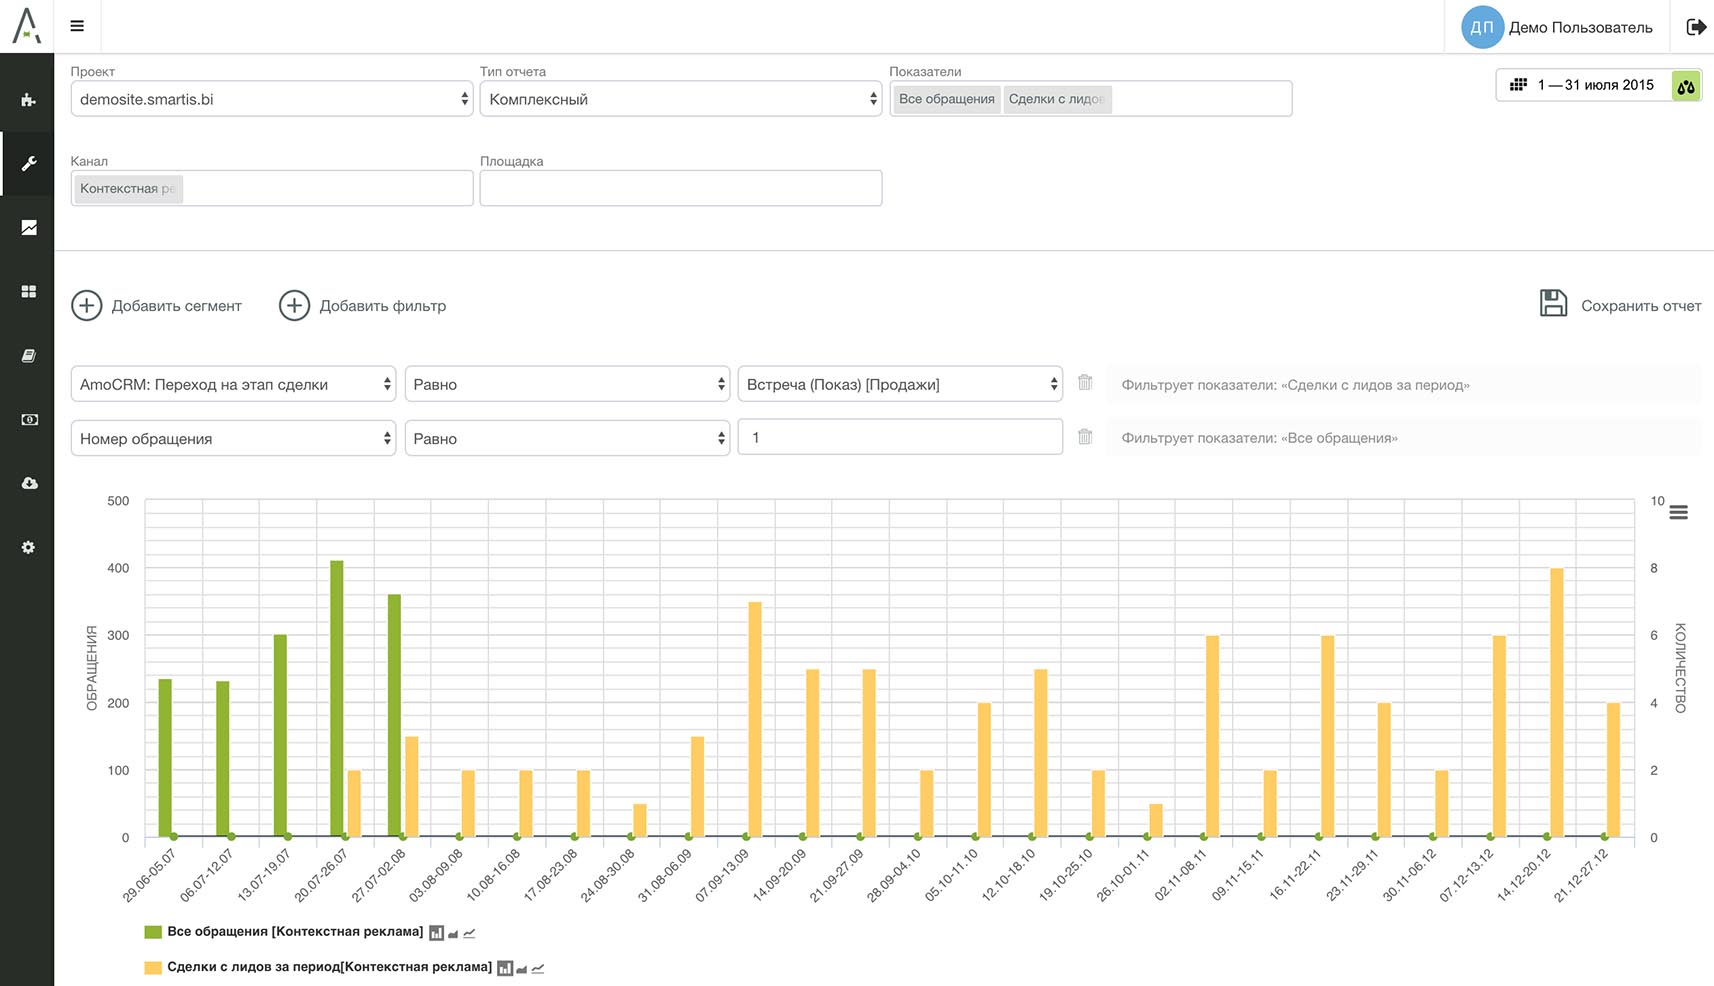1714x986 pixels.
Task: Open the puzzle-piece integrations sidebar icon
Action: click(x=28, y=100)
